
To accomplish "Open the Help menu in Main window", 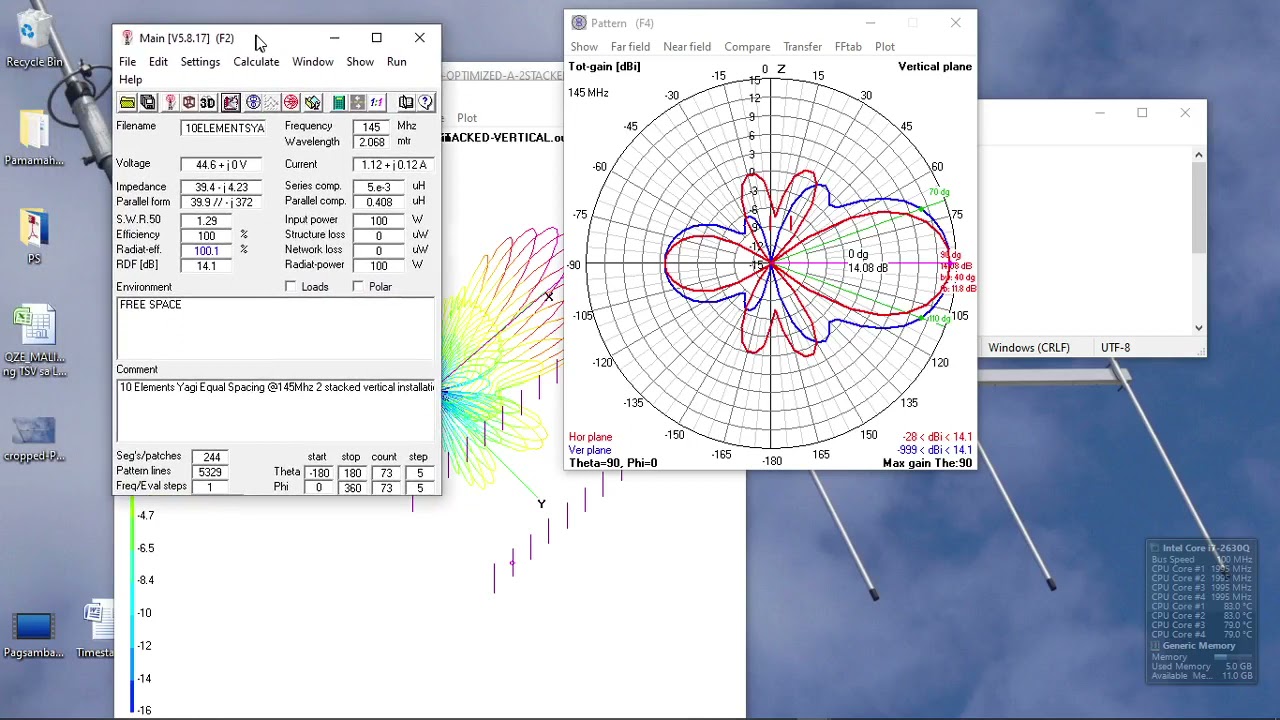I will pyautogui.click(x=130, y=80).
